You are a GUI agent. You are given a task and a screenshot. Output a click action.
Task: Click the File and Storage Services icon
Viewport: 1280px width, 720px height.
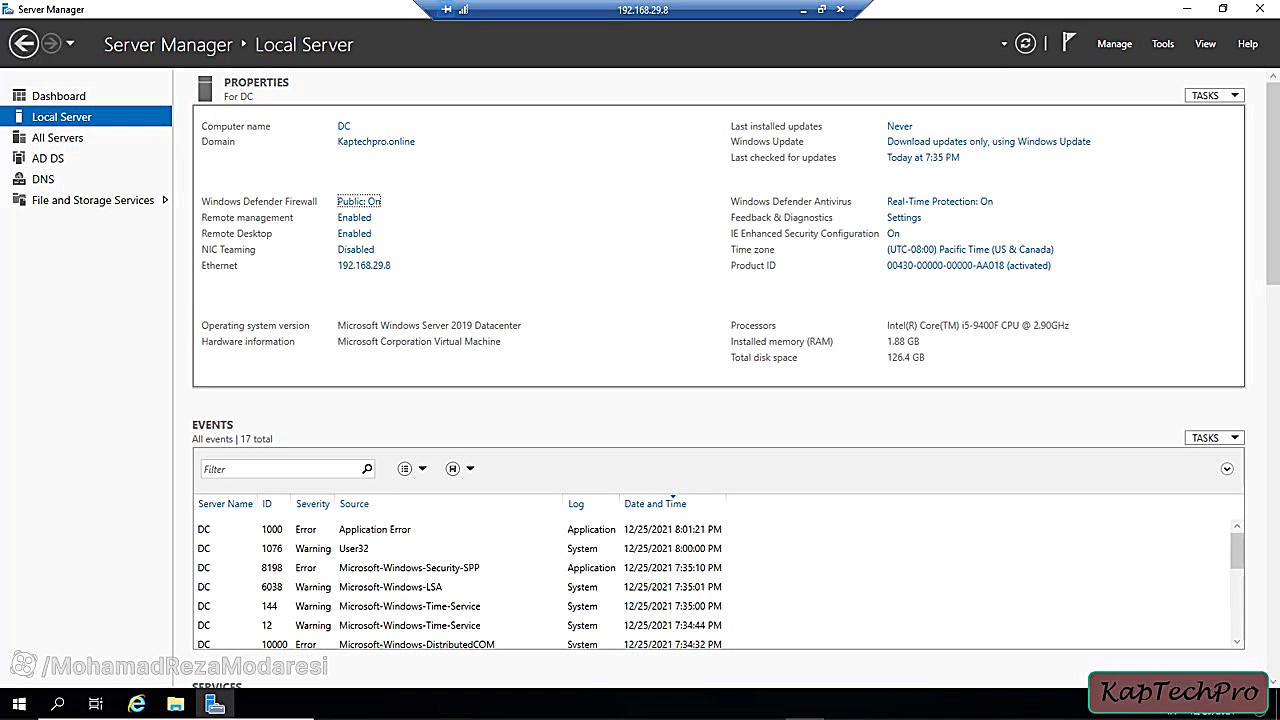19,200
